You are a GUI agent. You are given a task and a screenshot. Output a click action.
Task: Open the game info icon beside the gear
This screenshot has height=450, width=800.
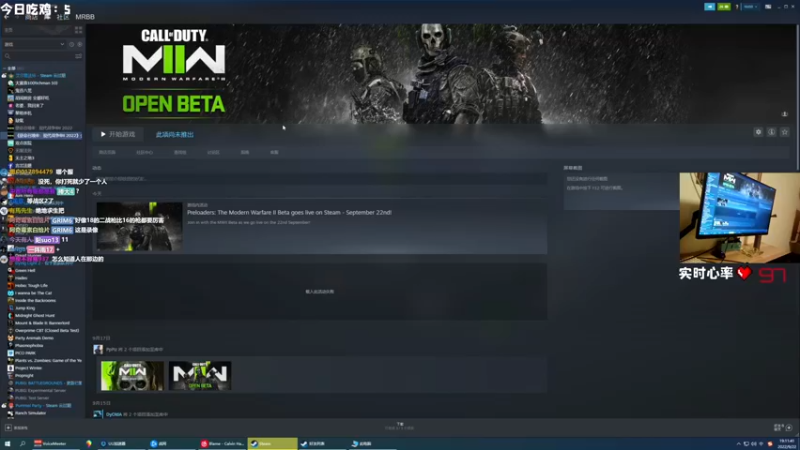click(771, 132)
